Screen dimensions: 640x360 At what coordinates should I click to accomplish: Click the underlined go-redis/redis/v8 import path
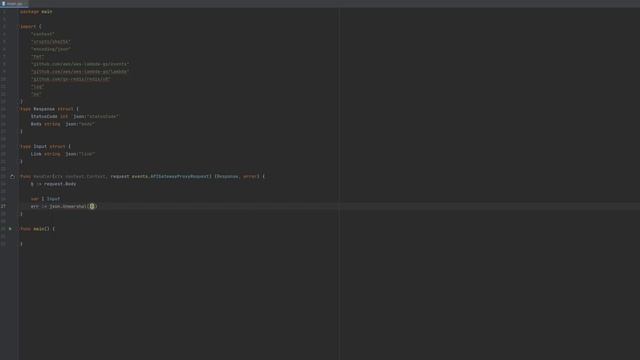pos(71,79)
